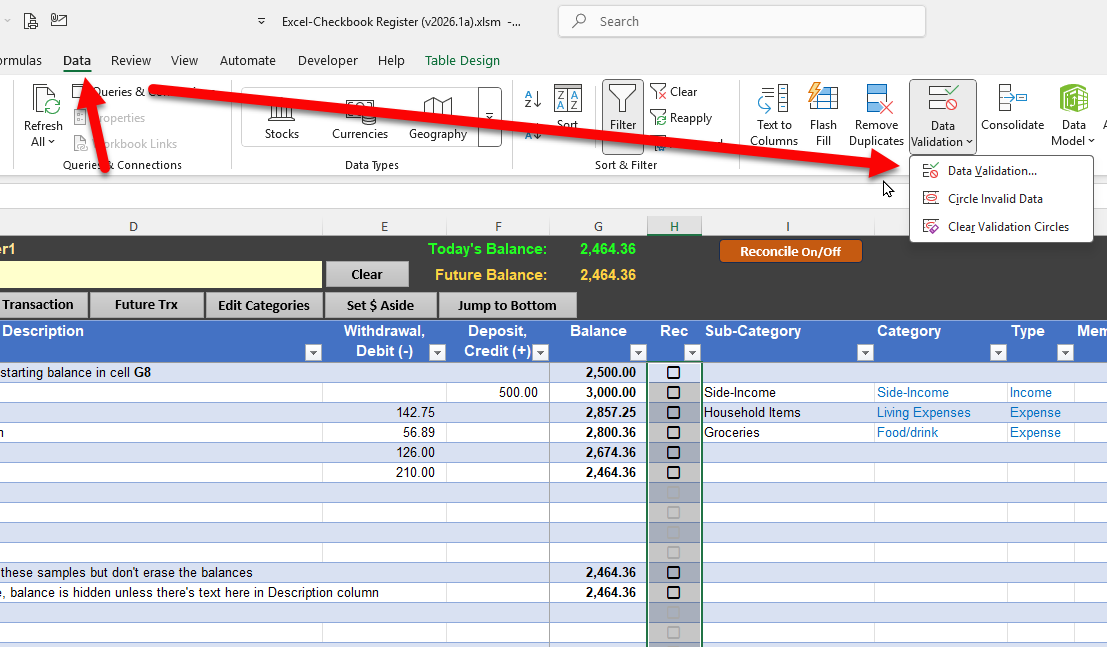
Task: Click the Refresh All icon
Action: click(x=44, y=100)
